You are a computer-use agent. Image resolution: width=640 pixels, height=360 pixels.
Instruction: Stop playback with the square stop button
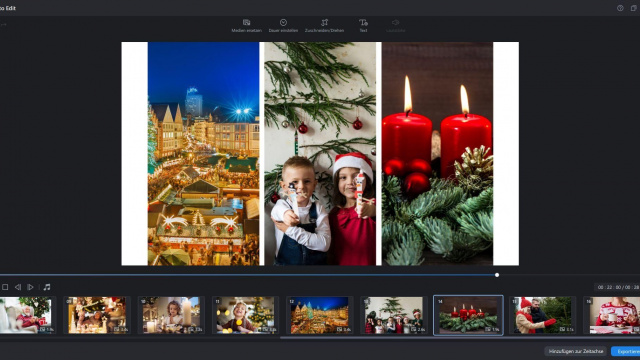[5, 287]
